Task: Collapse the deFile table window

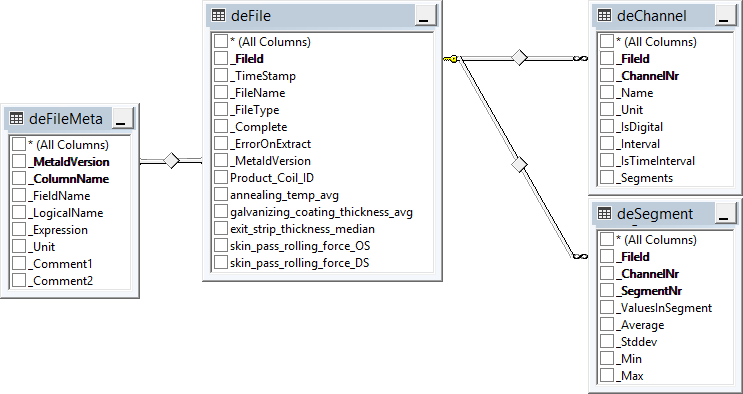Action: [426, 16]
